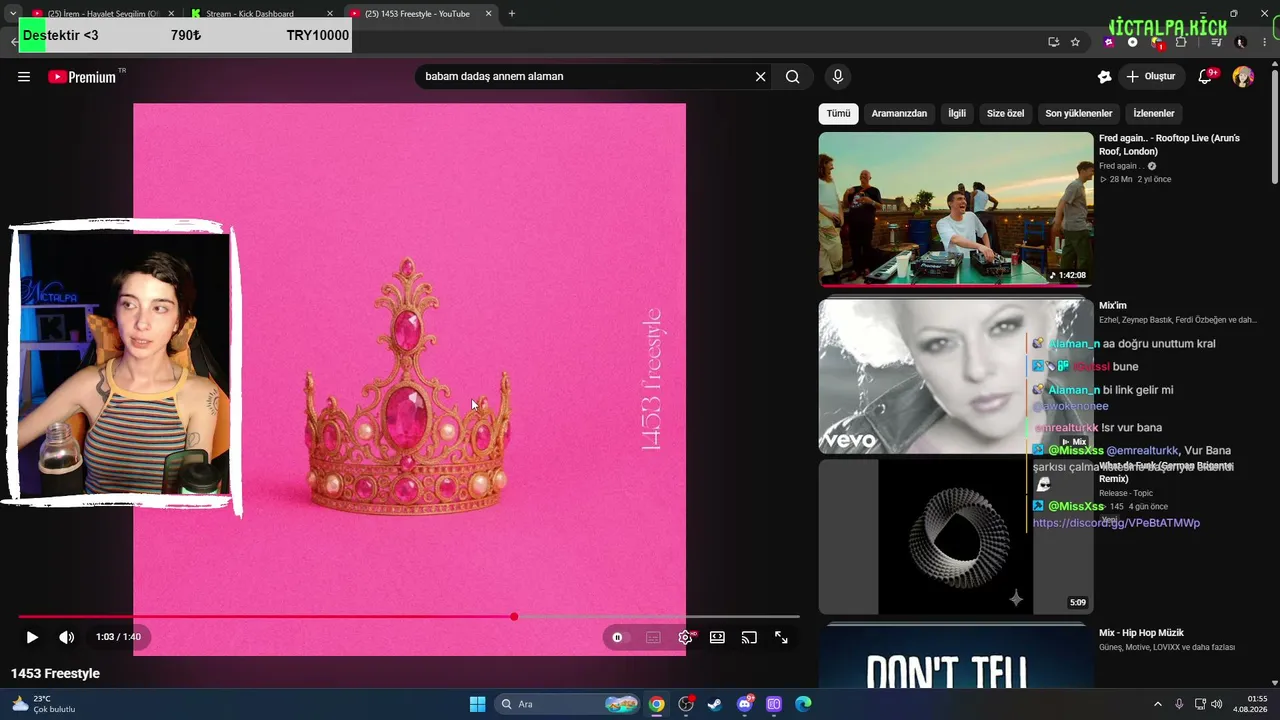Open the Windows Start menu
The width and height of the screenshot is (1280, 720).
(x=477, y=704)
